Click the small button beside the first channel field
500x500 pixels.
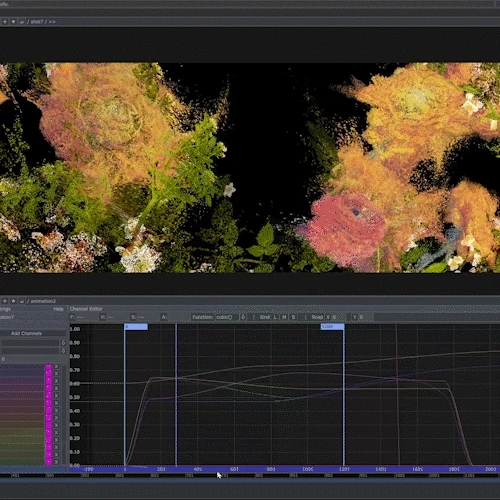(63, 343)
